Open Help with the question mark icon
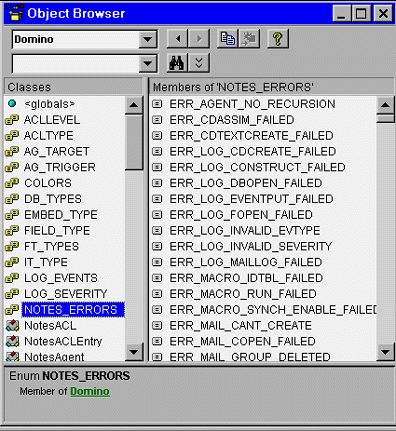Screen dimensions: 396x431 pyautogui.click(x=278, y=39)
